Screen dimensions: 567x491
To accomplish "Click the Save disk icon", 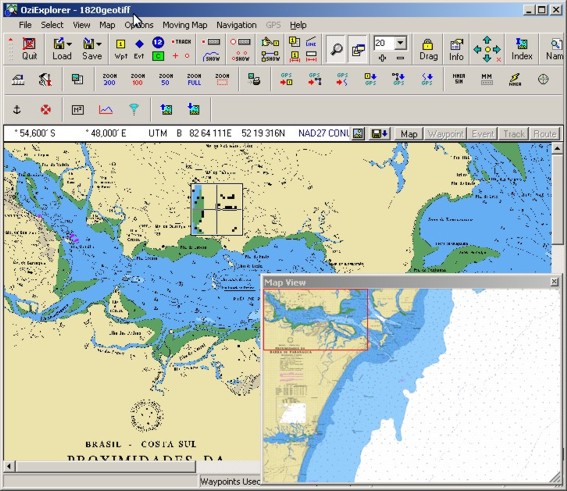I will [x=88, y=44].
